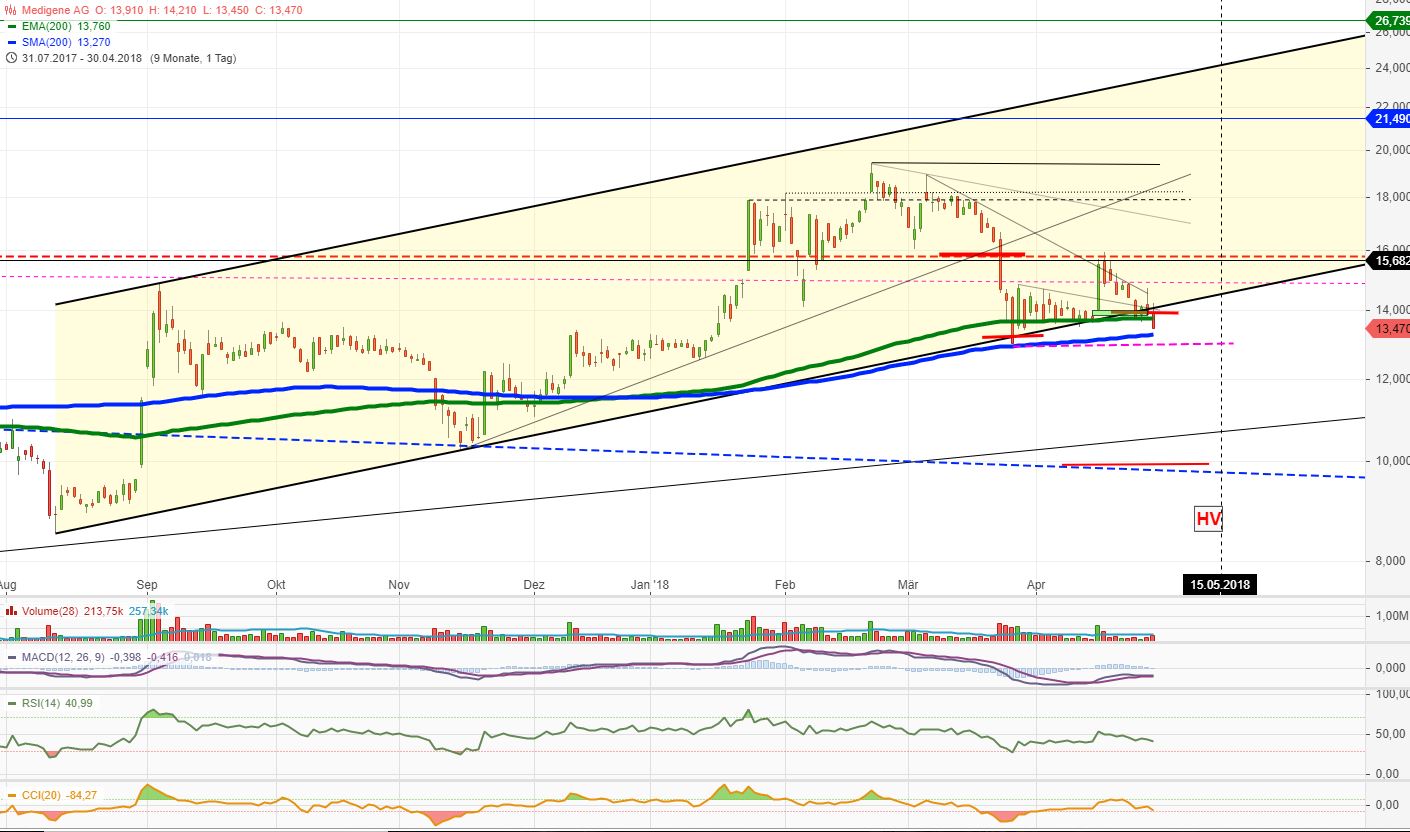Viewport: 1410px width, 832px height.
Task: Click the red HV event marker
Action: tap(1209, 519)
